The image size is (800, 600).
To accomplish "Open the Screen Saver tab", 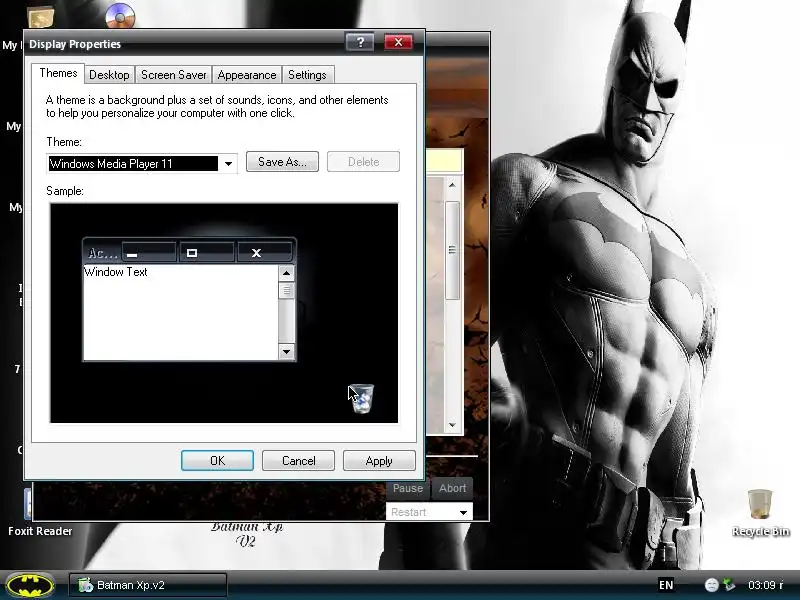I will 173,75.
